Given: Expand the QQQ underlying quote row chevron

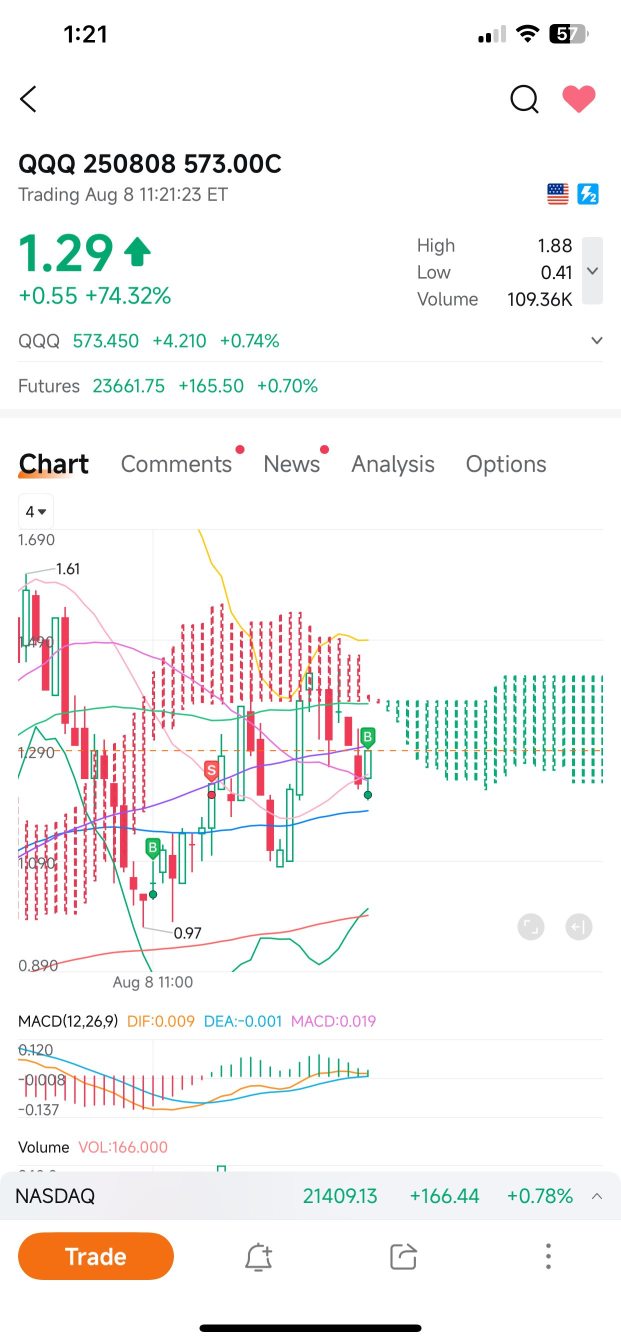Looking at the screenshot, I should point(597,341).
